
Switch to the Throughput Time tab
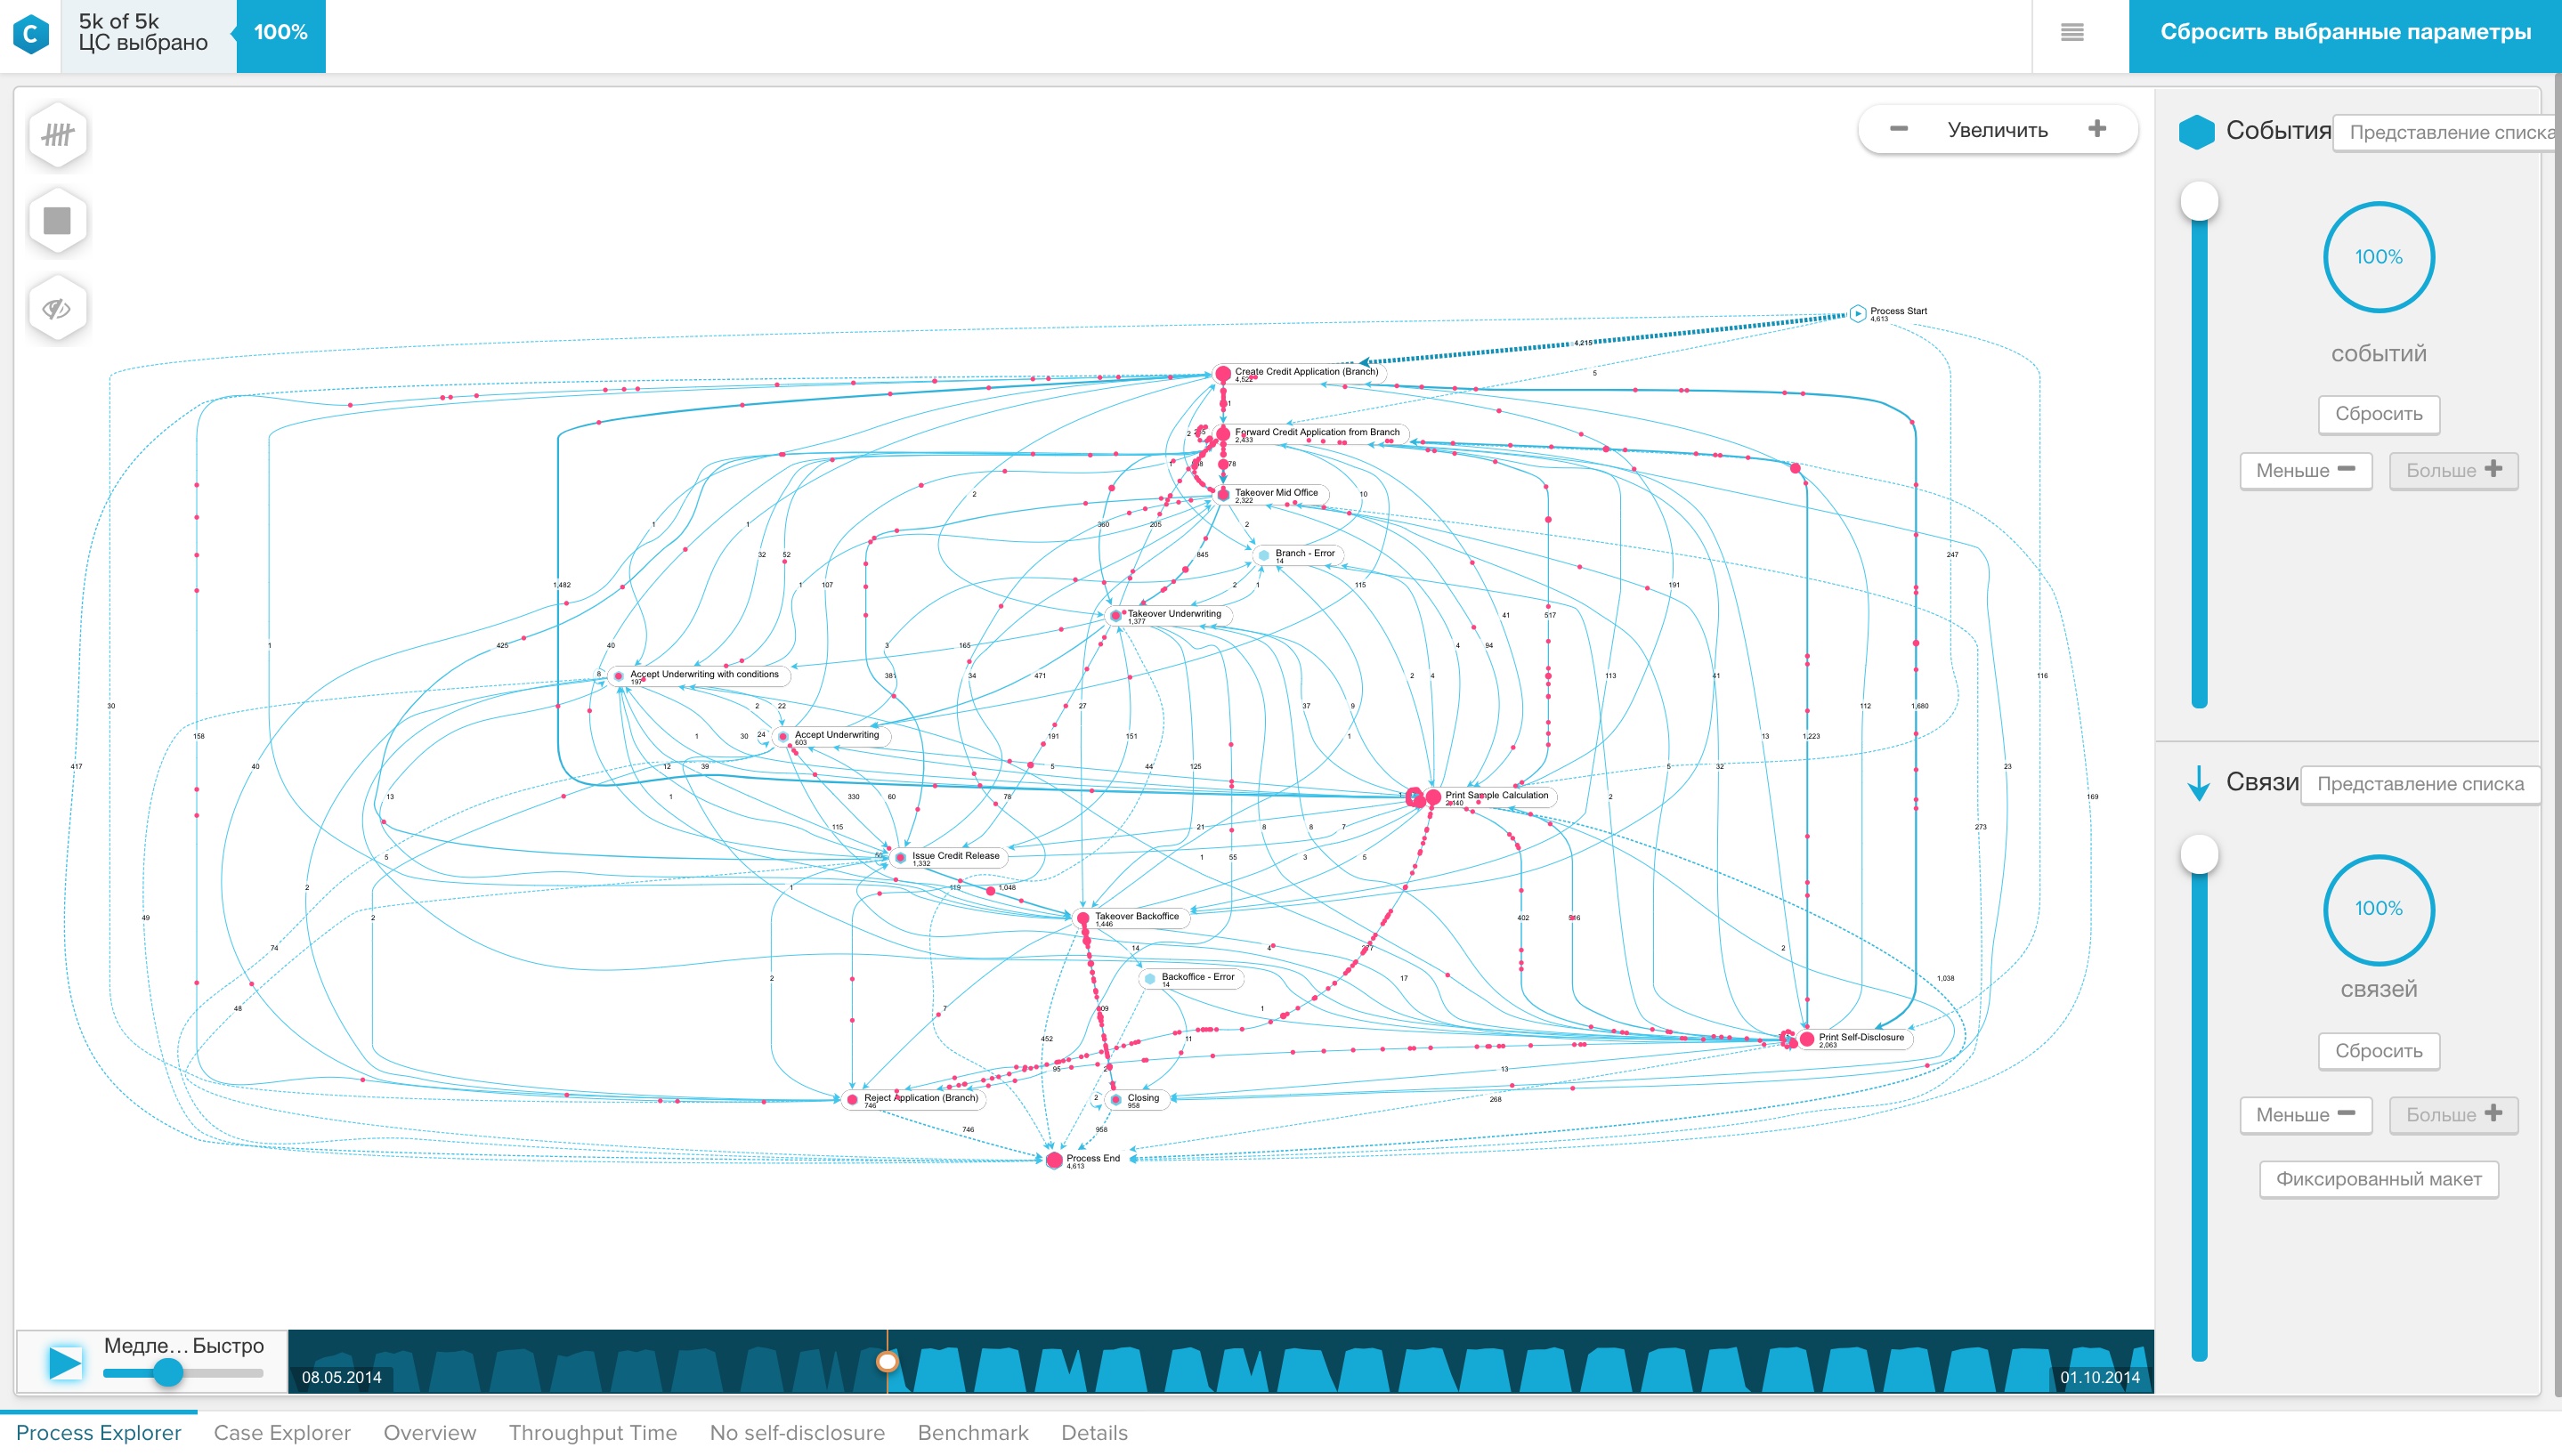tap(593, 1433)
